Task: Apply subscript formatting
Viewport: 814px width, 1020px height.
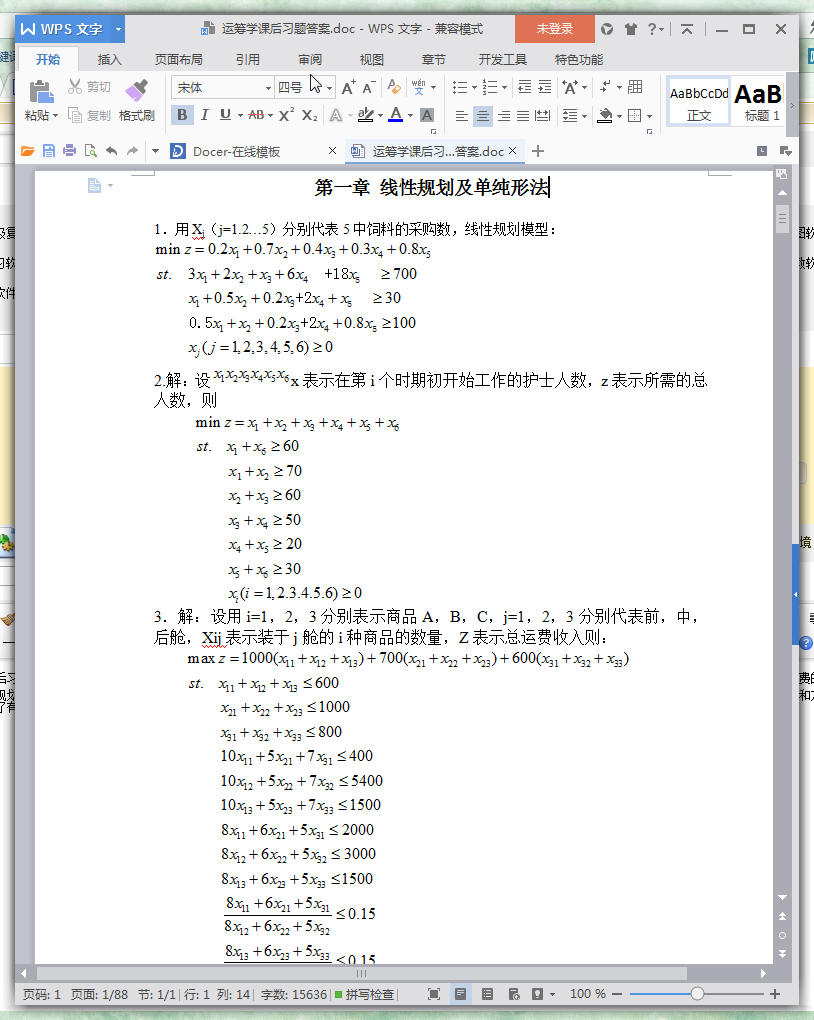Action: (310, 115)
